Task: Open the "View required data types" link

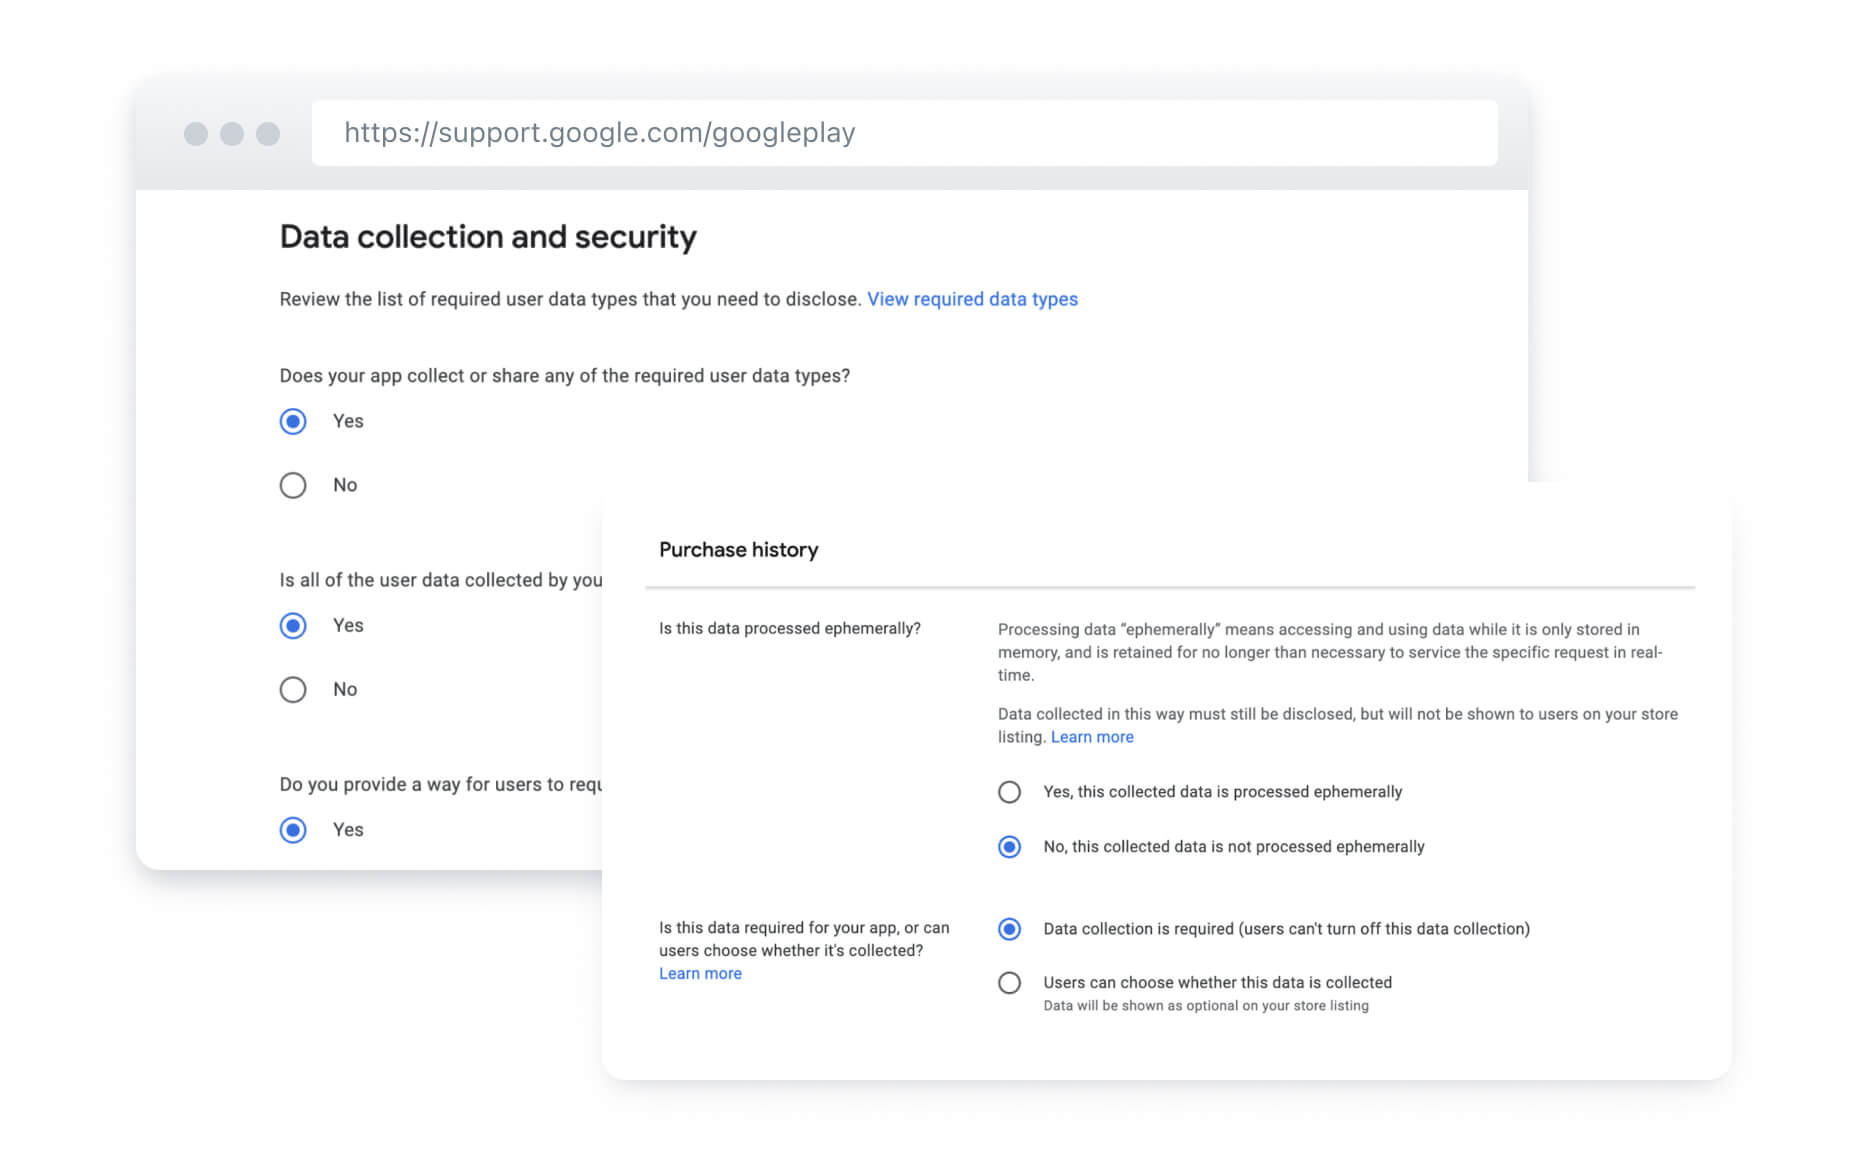Action: [972, 299]
